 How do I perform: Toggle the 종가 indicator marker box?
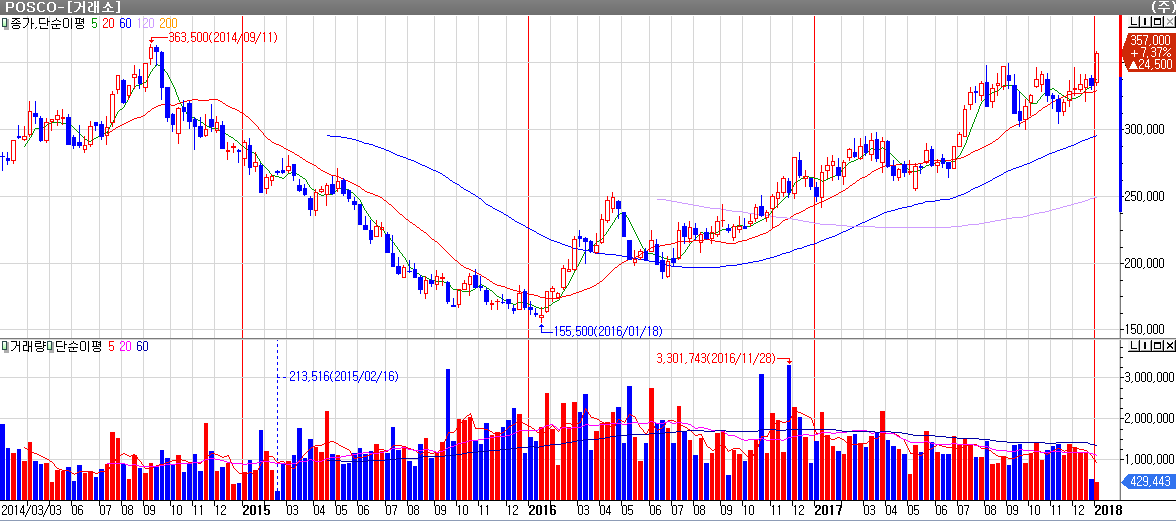point(4,23)
